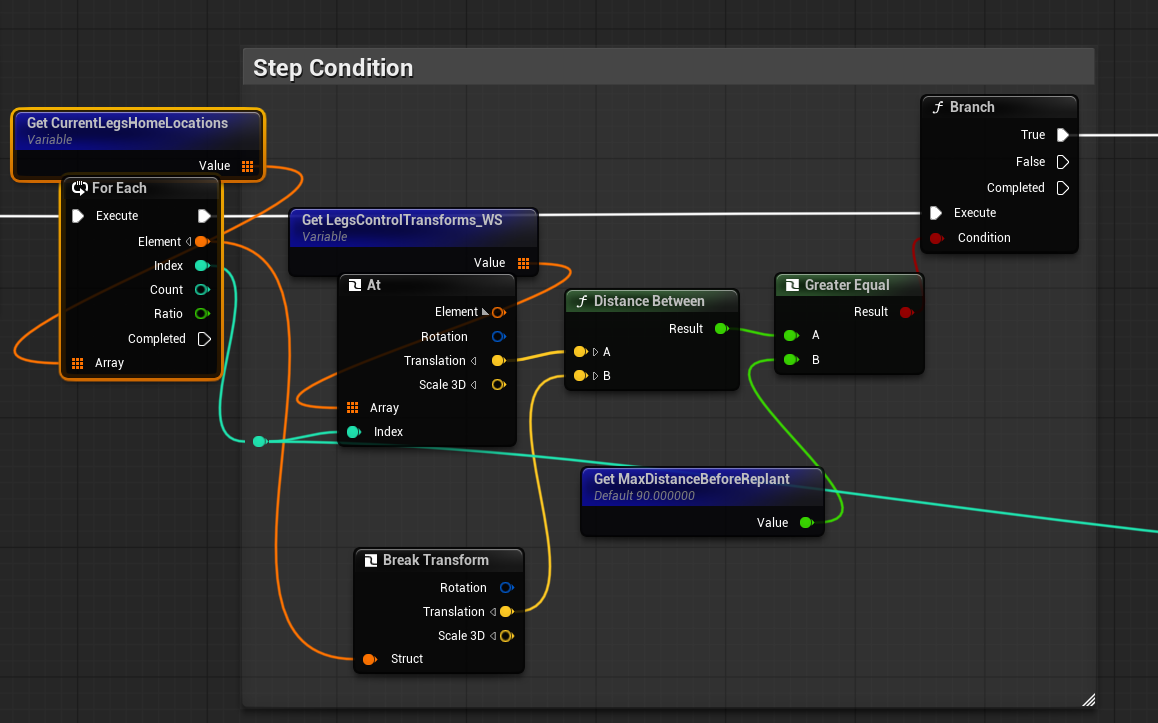Click Get CurrentLegsHomeLocations Value array pin
The width and height of the screenshot is (1158, 723).
coord(247,166)
